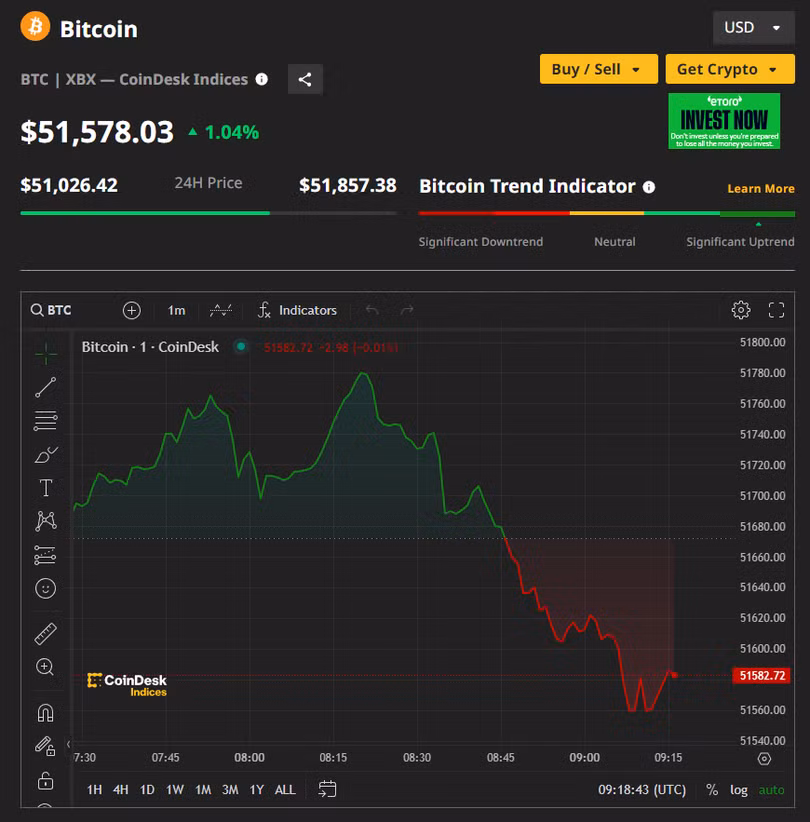Image resolution: width=810 pixels, height=822 pixels.
Task: Click Learn More link
Action: click(x=760, y=188)
